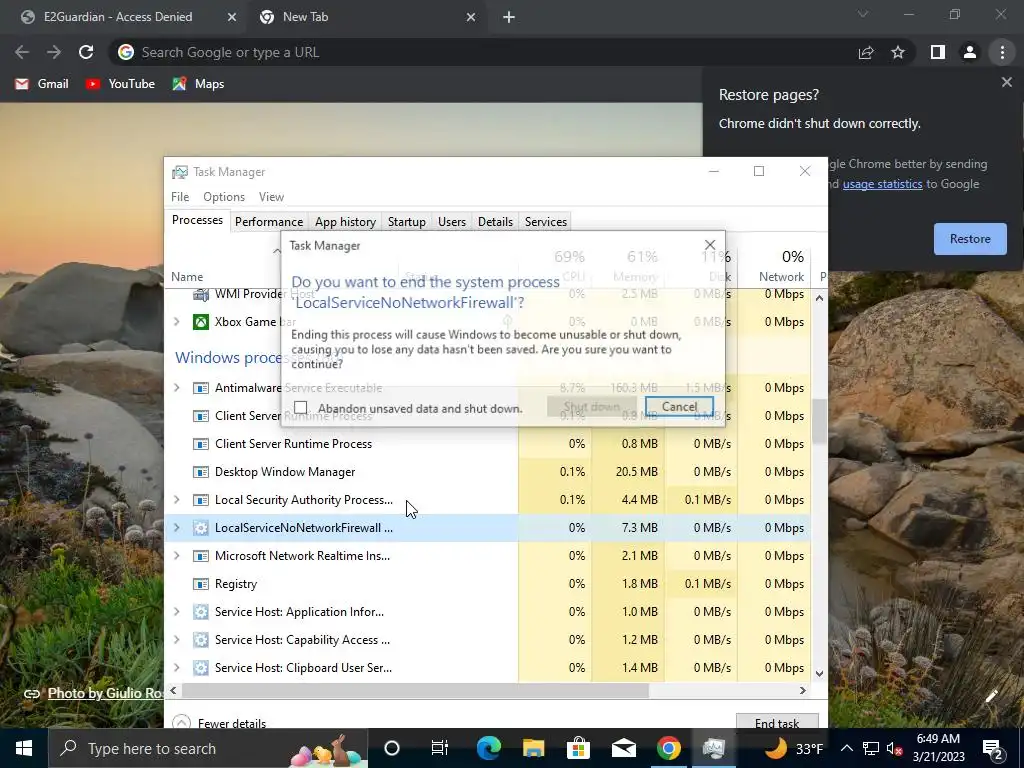Expand Service Host: Clipboard User Service row
This screenshot has width=1024, height=768.
pos(176,667)
